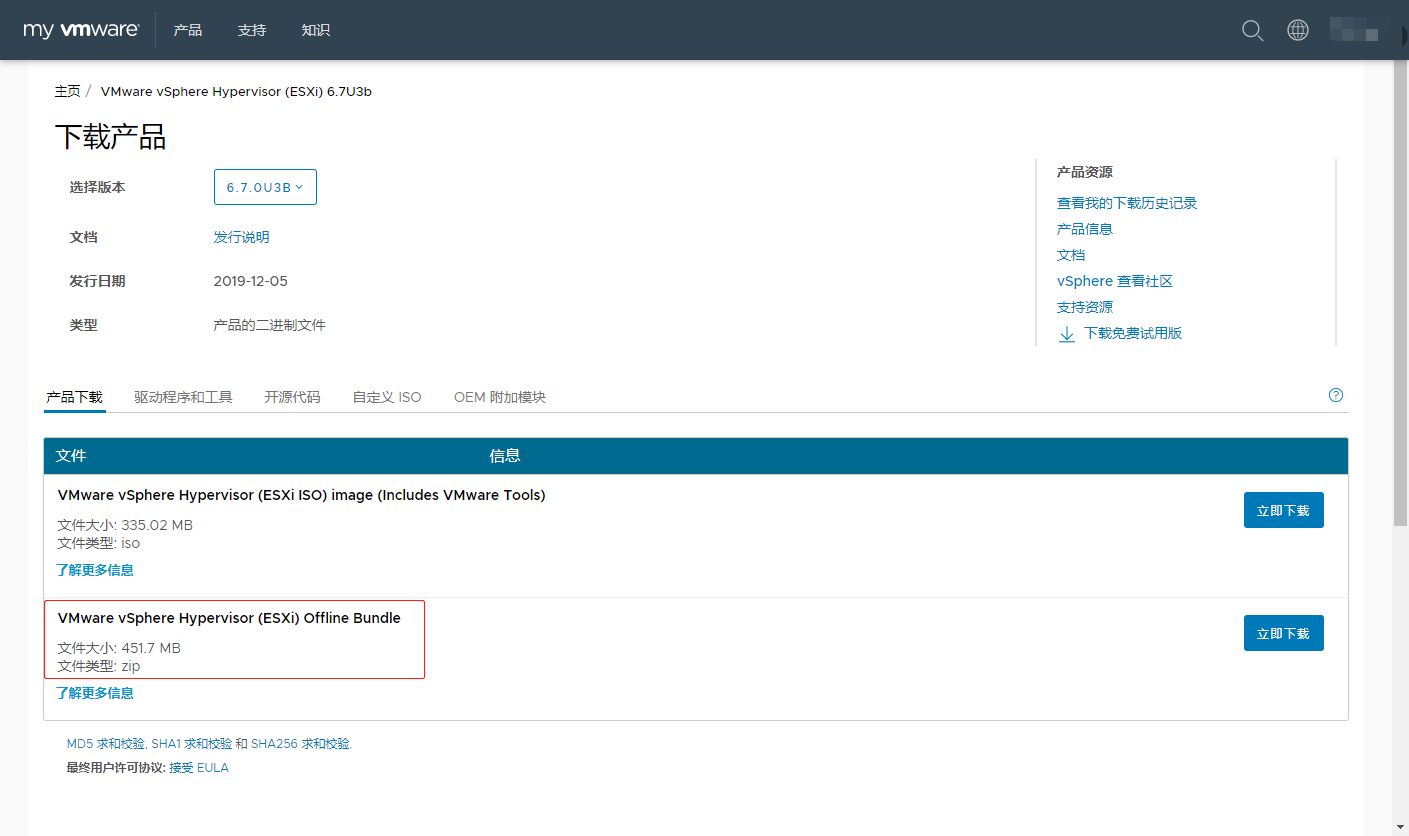Open the 发行说明 documentation link

pyautogui.click(x=242, y=237)
